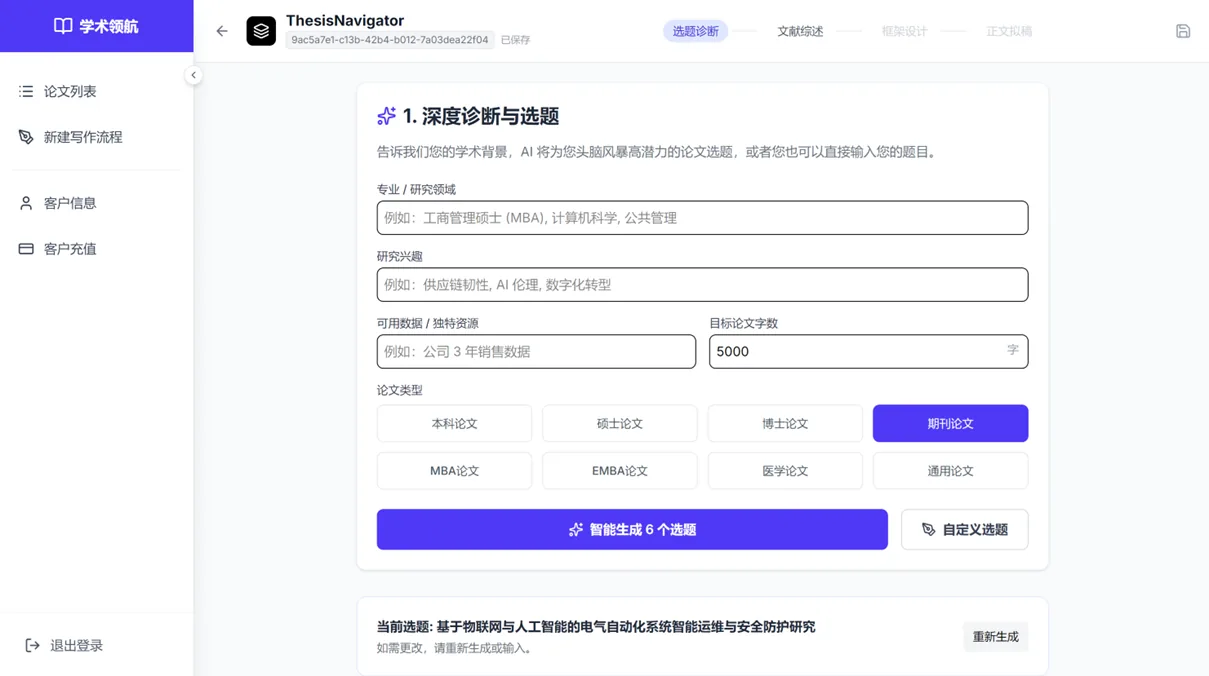Select the 硕士论文 type

point(620,424)
